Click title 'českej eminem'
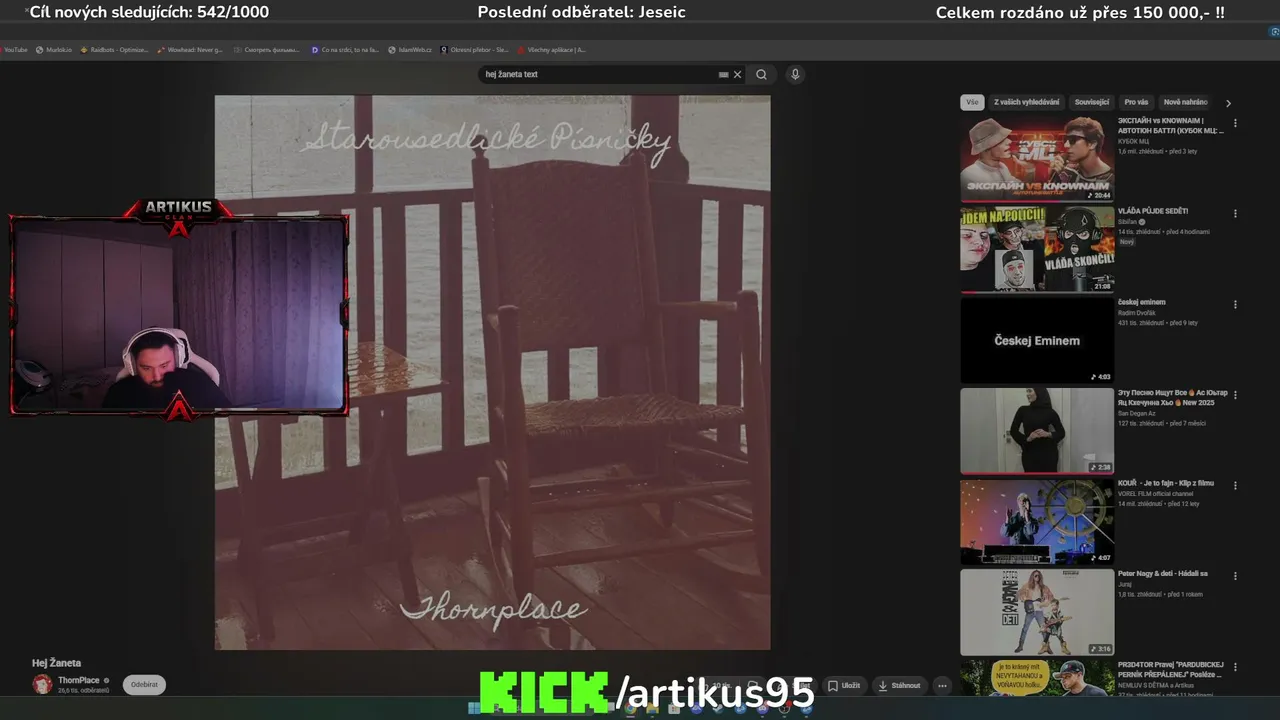Viewport: 1280px width, 720px height. tap(1142, 302)
